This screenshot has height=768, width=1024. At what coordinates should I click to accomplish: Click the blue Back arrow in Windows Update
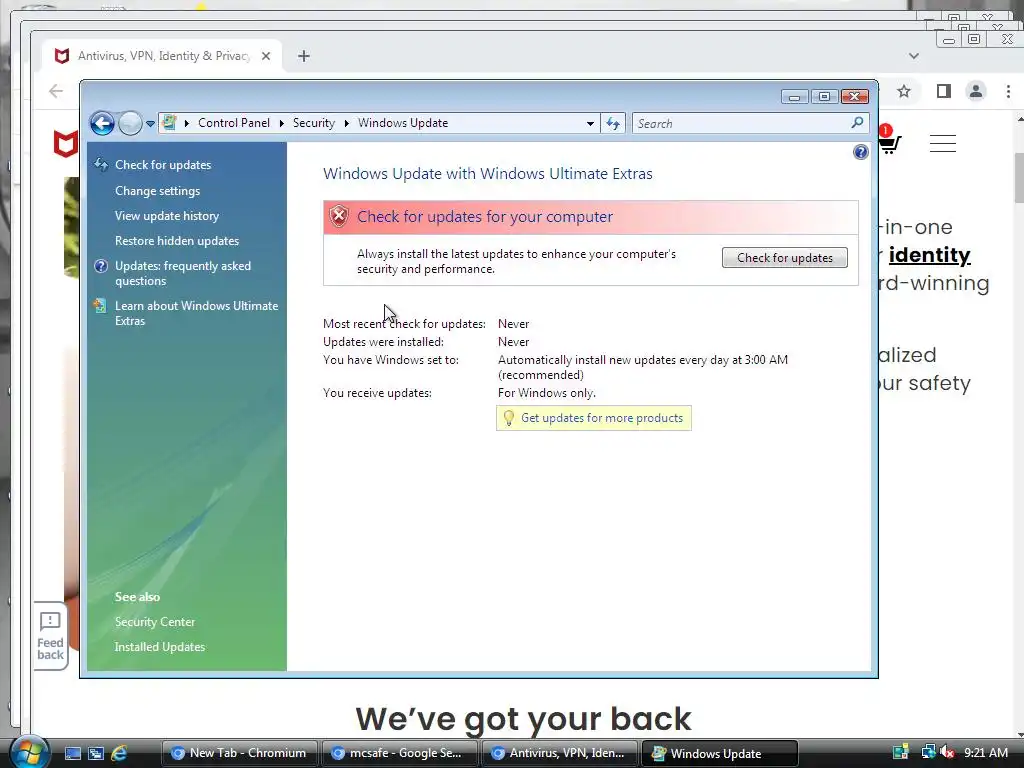[102, 123]
